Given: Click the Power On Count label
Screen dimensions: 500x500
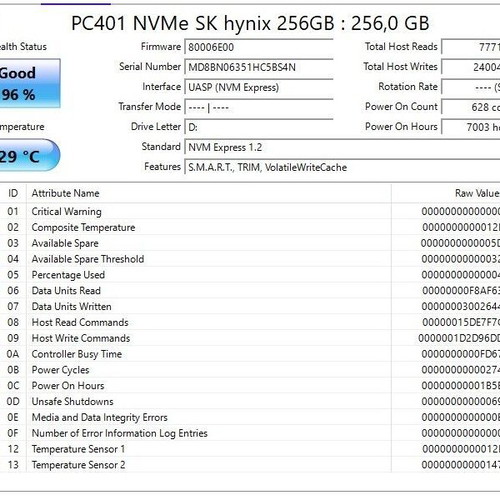Looking at the screenshot, I should 401,107.
